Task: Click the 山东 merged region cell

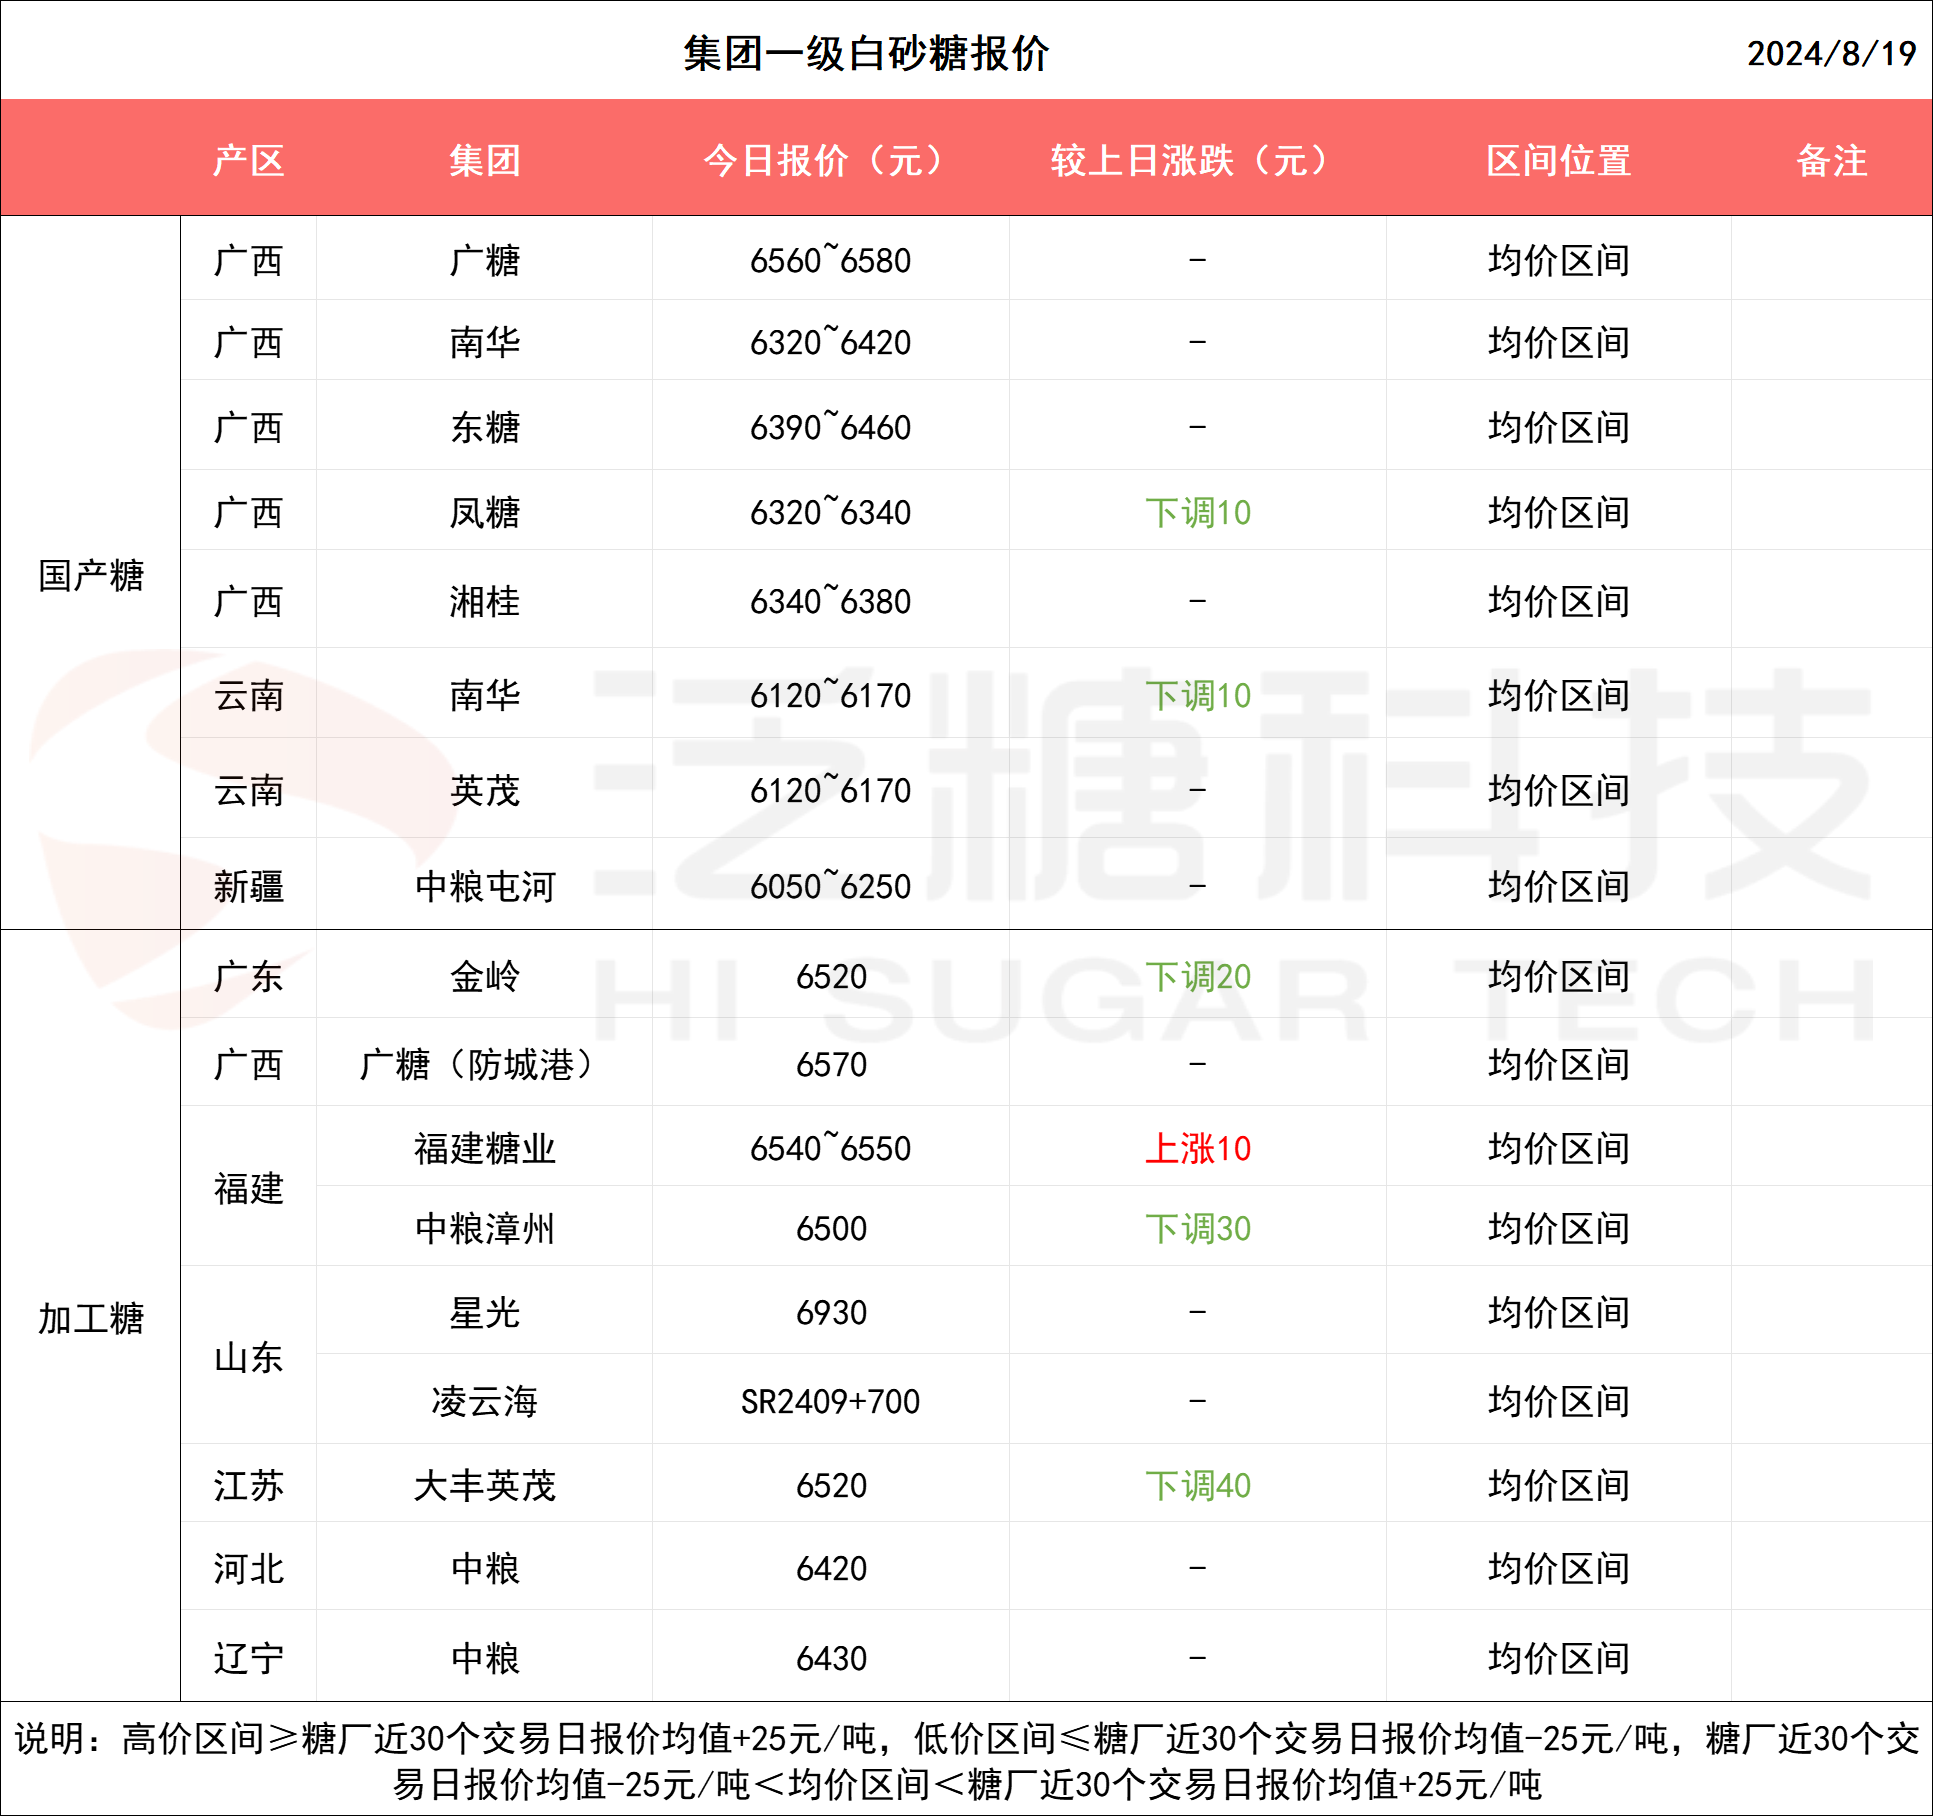Action: (248, 1357)
